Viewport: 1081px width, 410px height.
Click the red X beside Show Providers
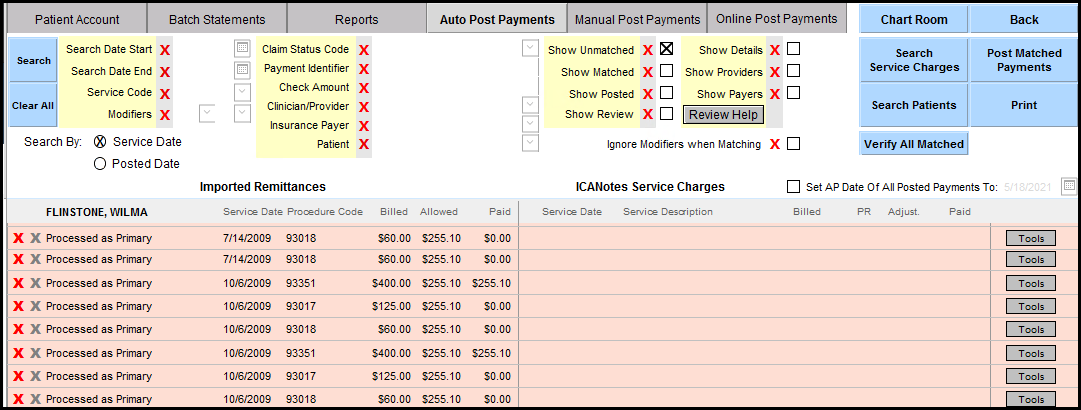(x=775, y=72)
